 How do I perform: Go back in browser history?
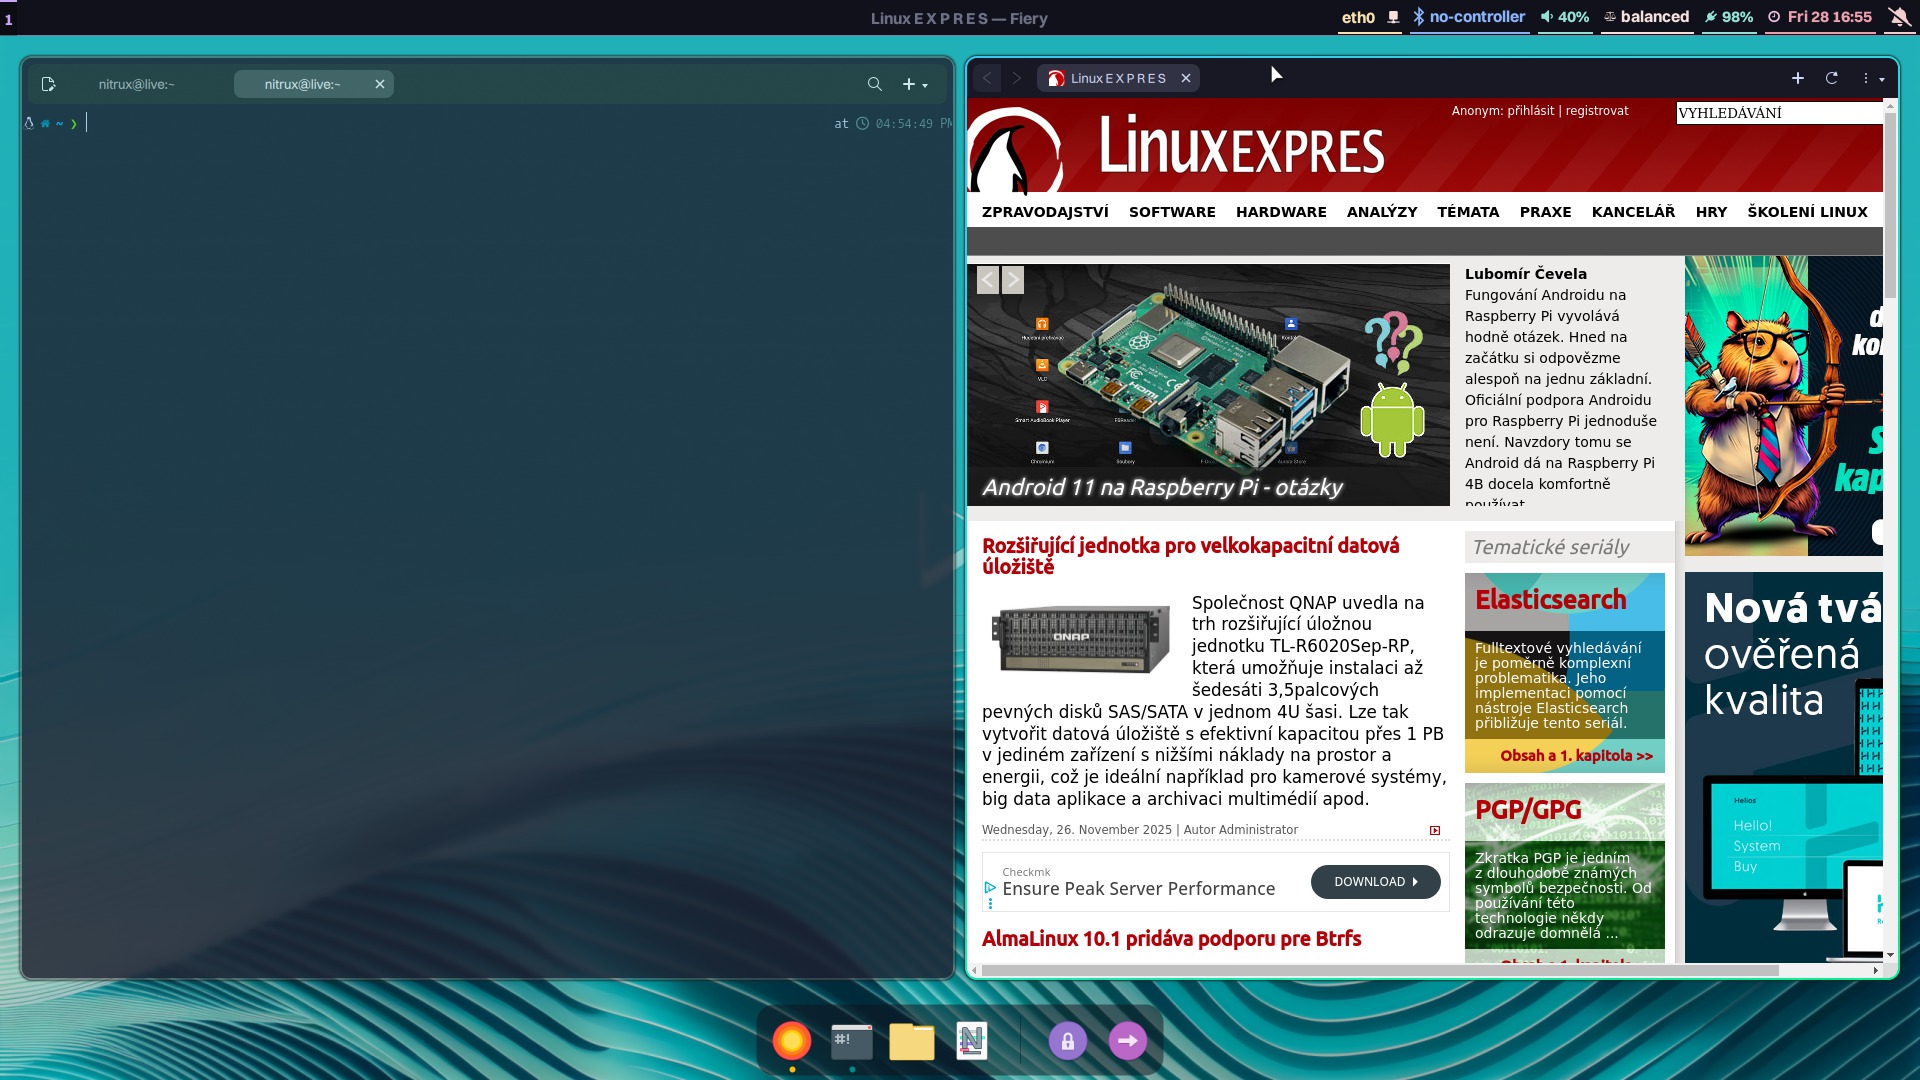pyautogui.click(x=987, y=78)
